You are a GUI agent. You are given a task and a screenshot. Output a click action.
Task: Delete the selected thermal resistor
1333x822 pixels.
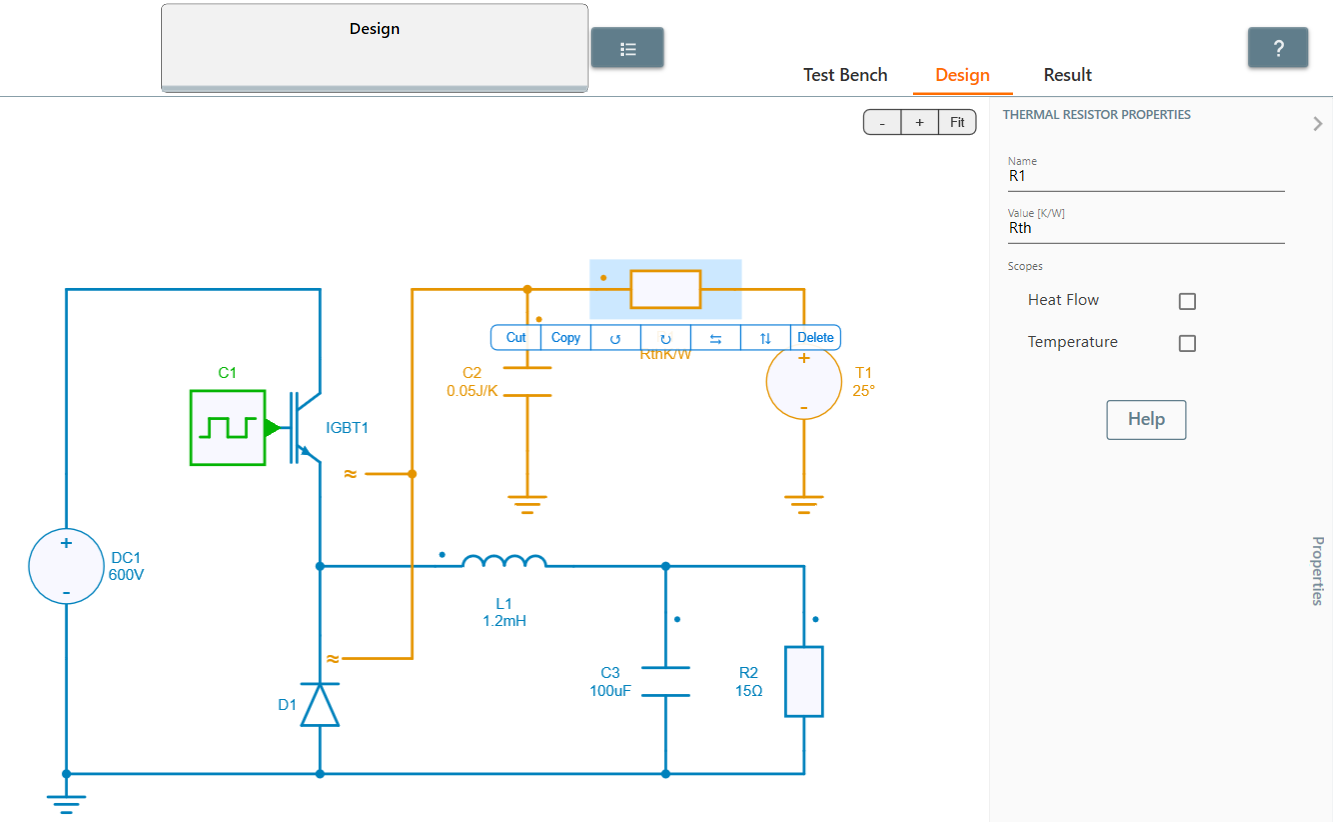point(815,338)
